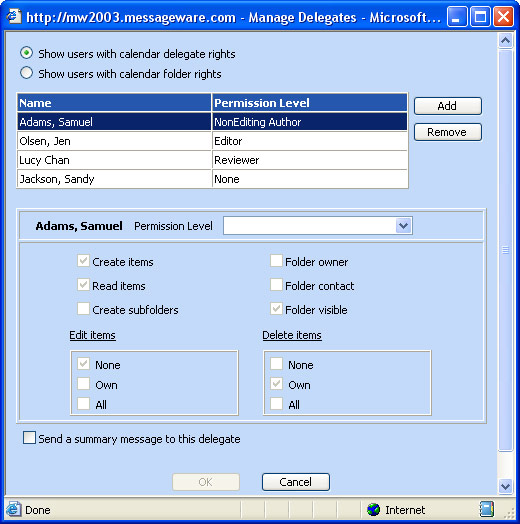Click the Done status text
The image size is (520, 524).
tap(38, 510)
